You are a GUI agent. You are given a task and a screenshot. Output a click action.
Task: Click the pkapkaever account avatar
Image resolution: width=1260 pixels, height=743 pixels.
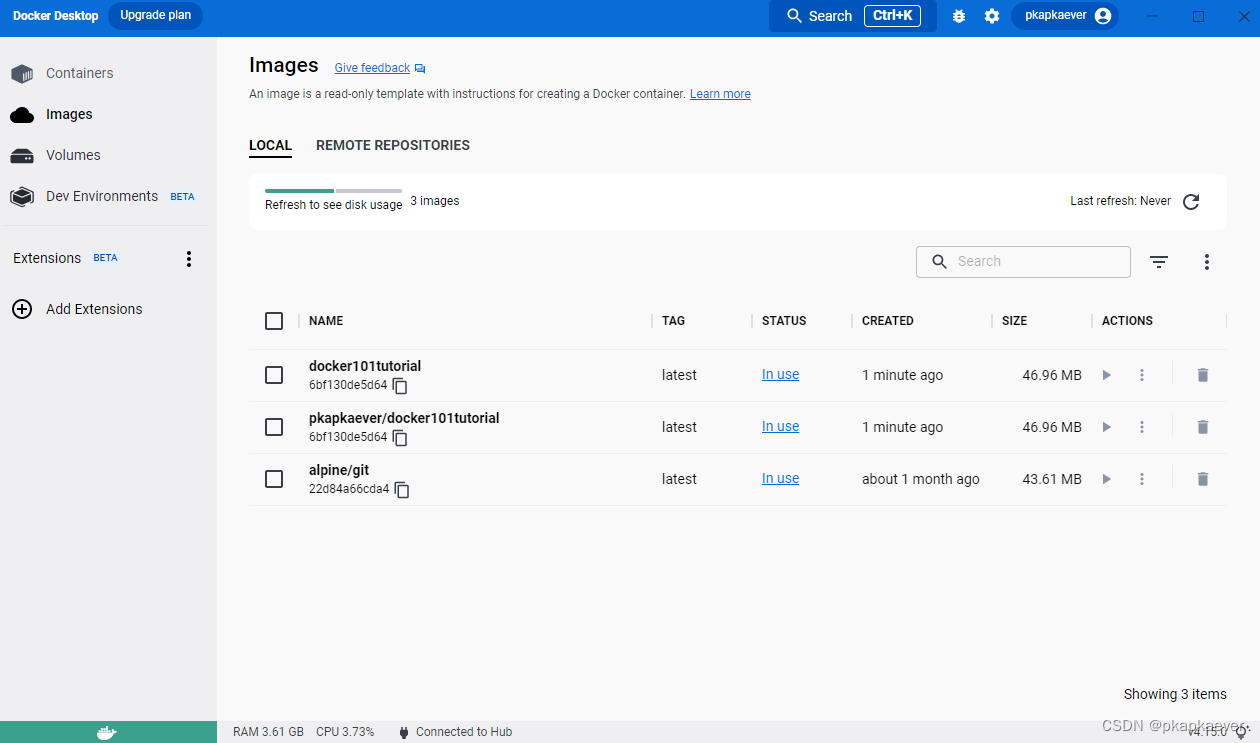pyautogui.click(x=1103, y=16)
